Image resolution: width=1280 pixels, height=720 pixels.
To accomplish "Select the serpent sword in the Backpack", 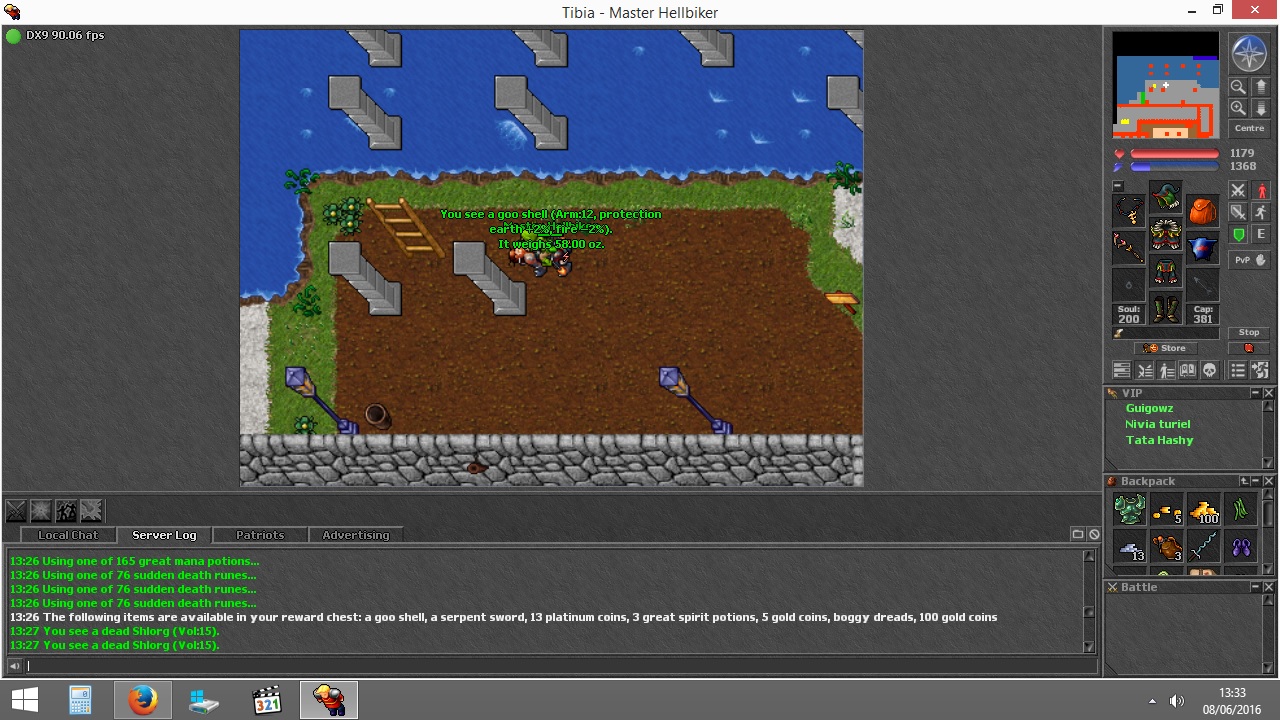I will pos(1204,546).
